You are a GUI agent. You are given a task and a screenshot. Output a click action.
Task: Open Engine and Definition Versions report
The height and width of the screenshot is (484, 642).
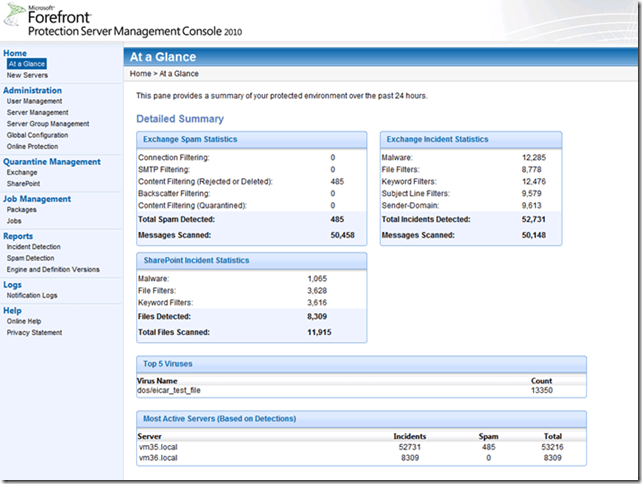(x=53, y=269)
